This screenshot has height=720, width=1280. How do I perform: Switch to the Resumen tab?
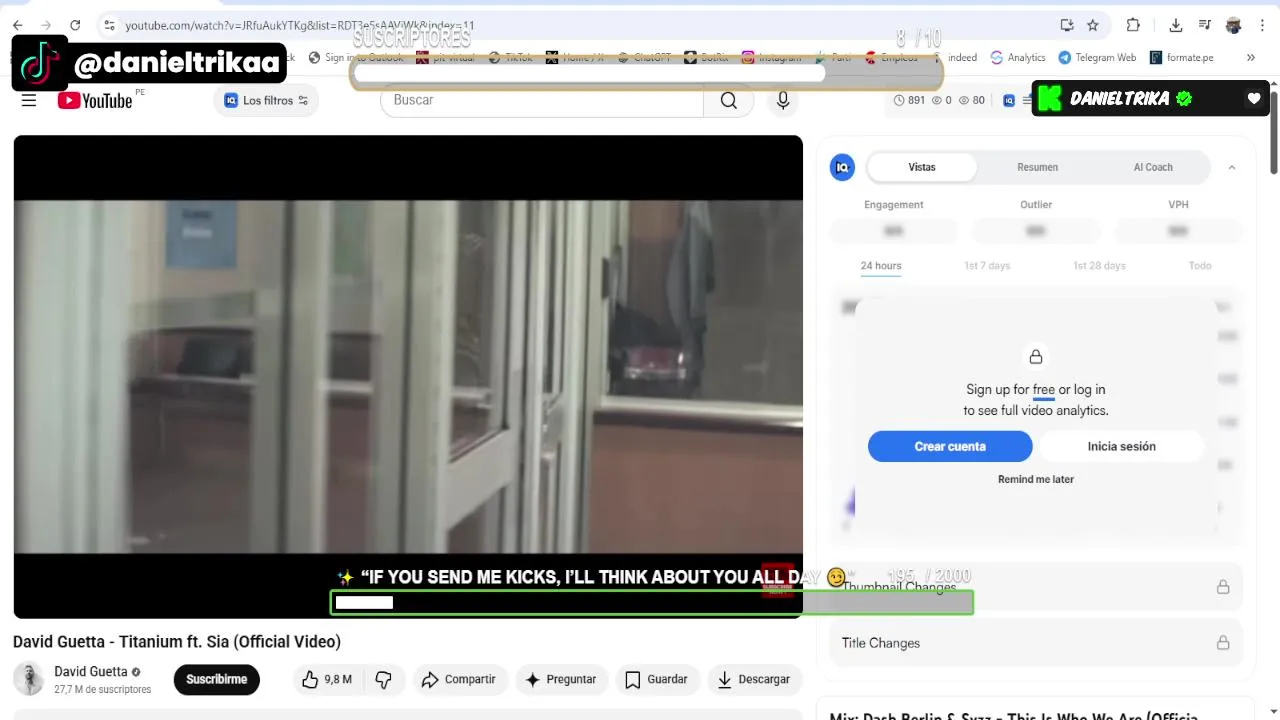tap(1037, 167)
